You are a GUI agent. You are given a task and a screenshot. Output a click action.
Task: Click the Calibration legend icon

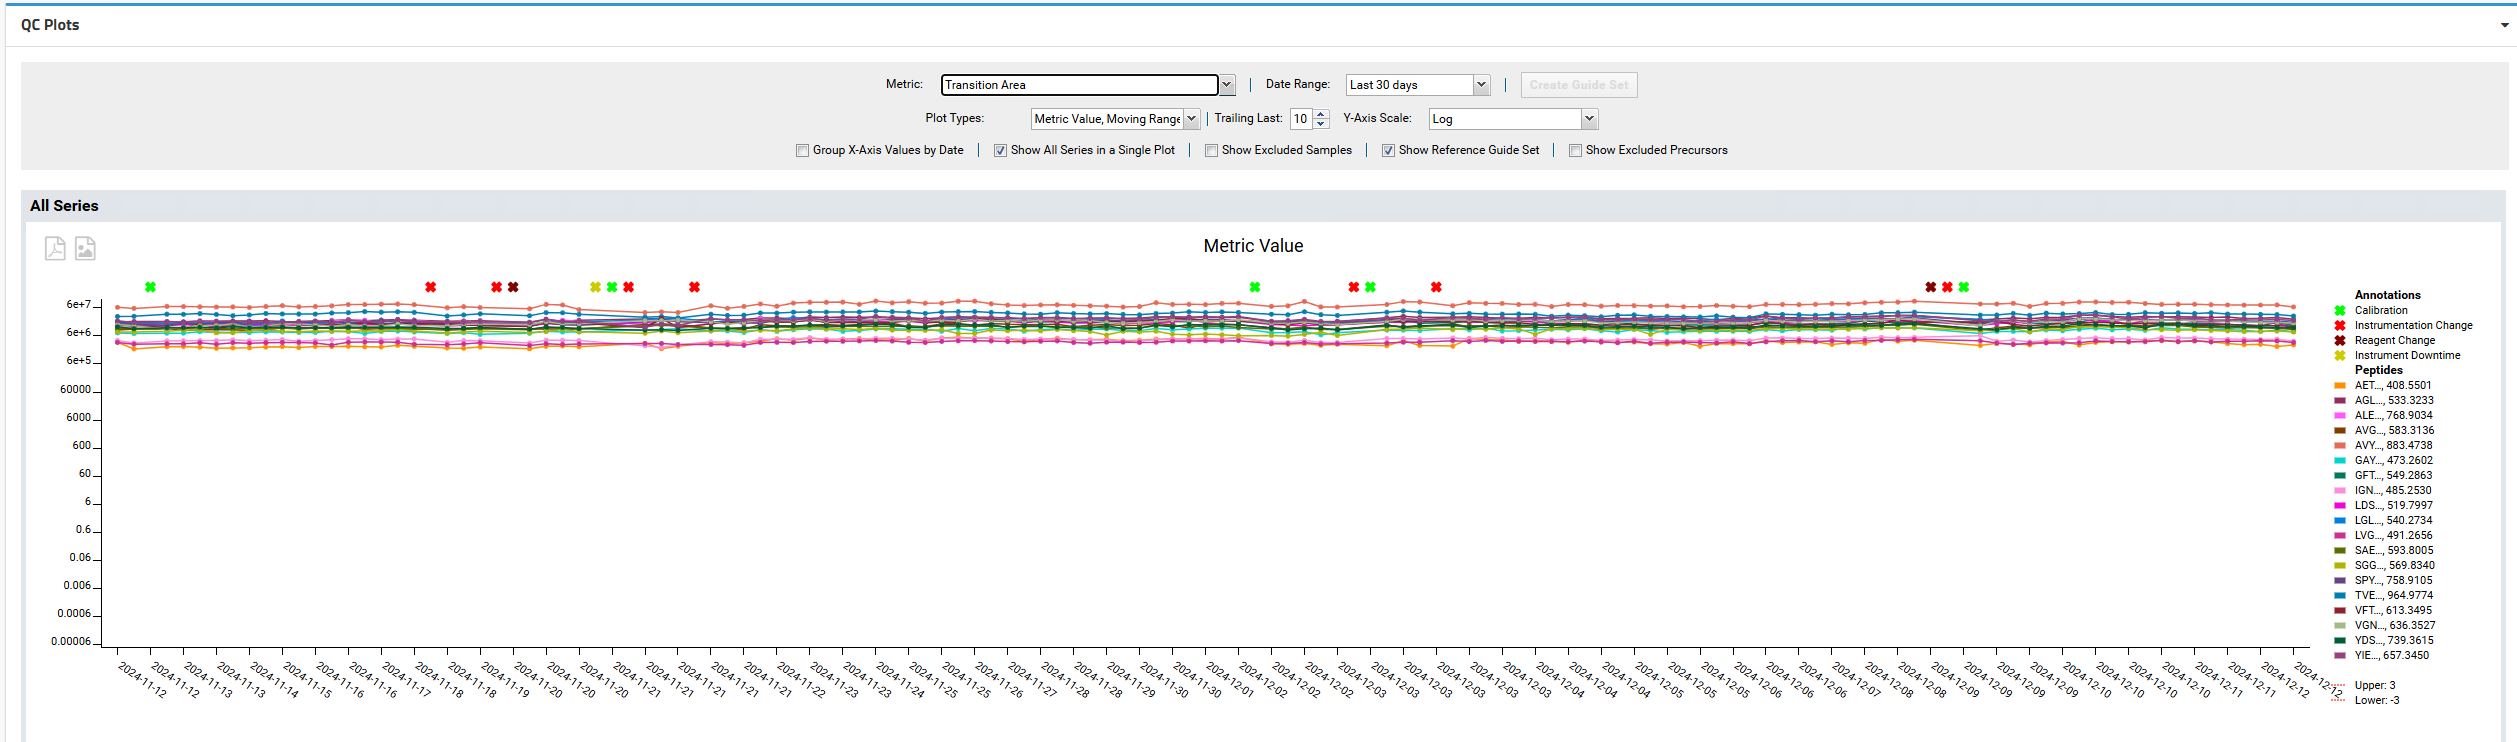pos(2340,310)
